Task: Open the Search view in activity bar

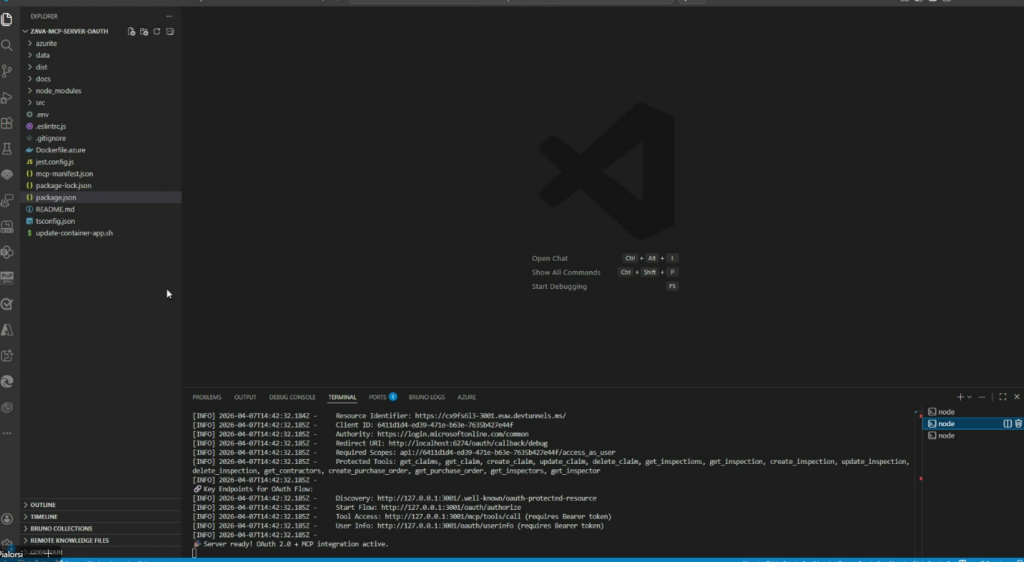Action: (7, 45)
